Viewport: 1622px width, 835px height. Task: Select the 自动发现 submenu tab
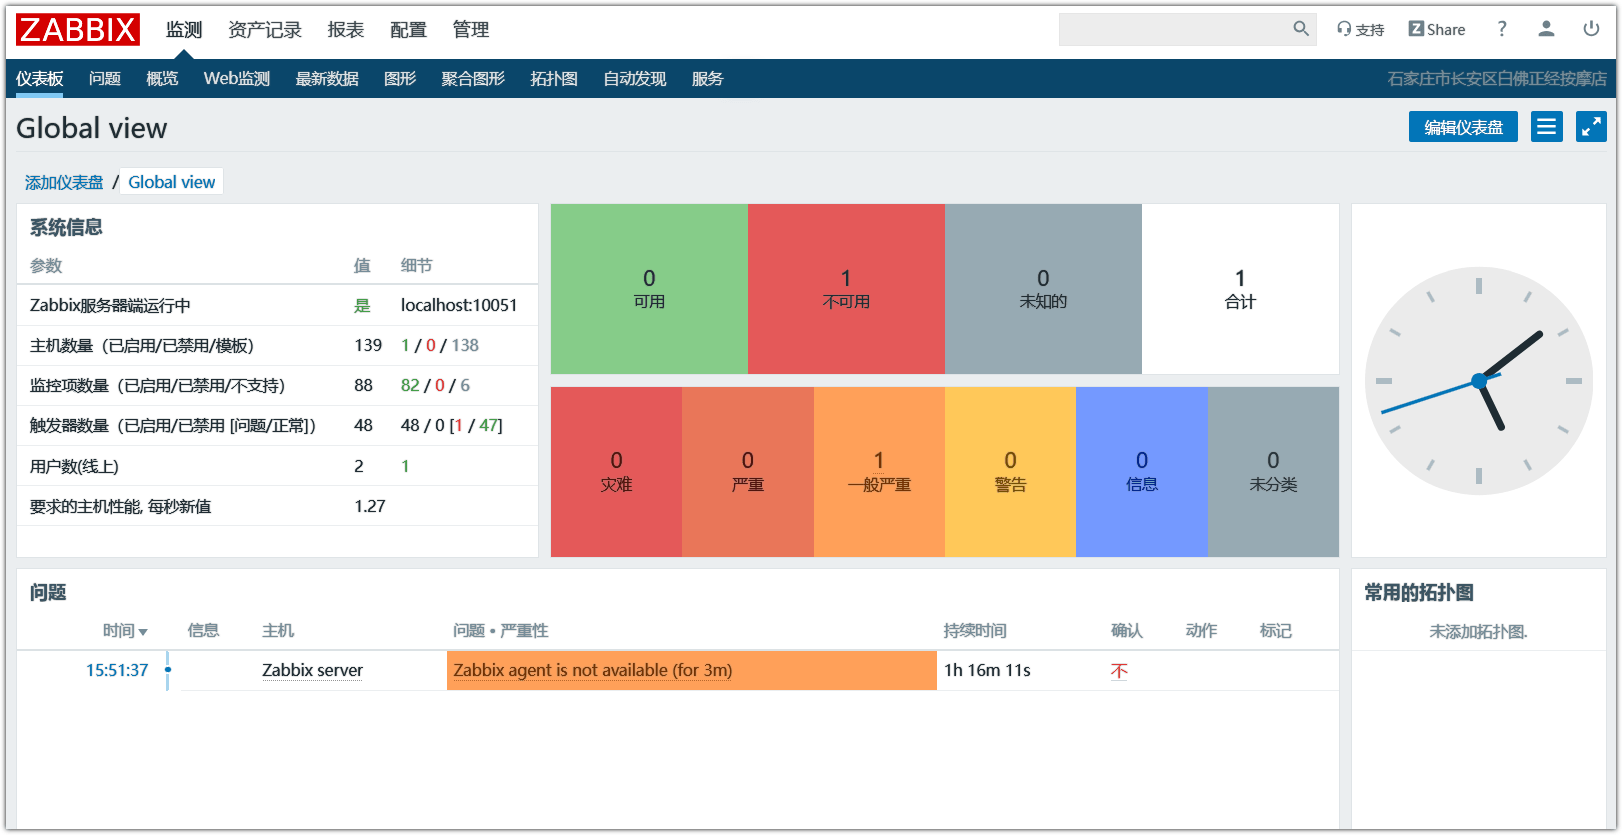[x=635, y=79]
